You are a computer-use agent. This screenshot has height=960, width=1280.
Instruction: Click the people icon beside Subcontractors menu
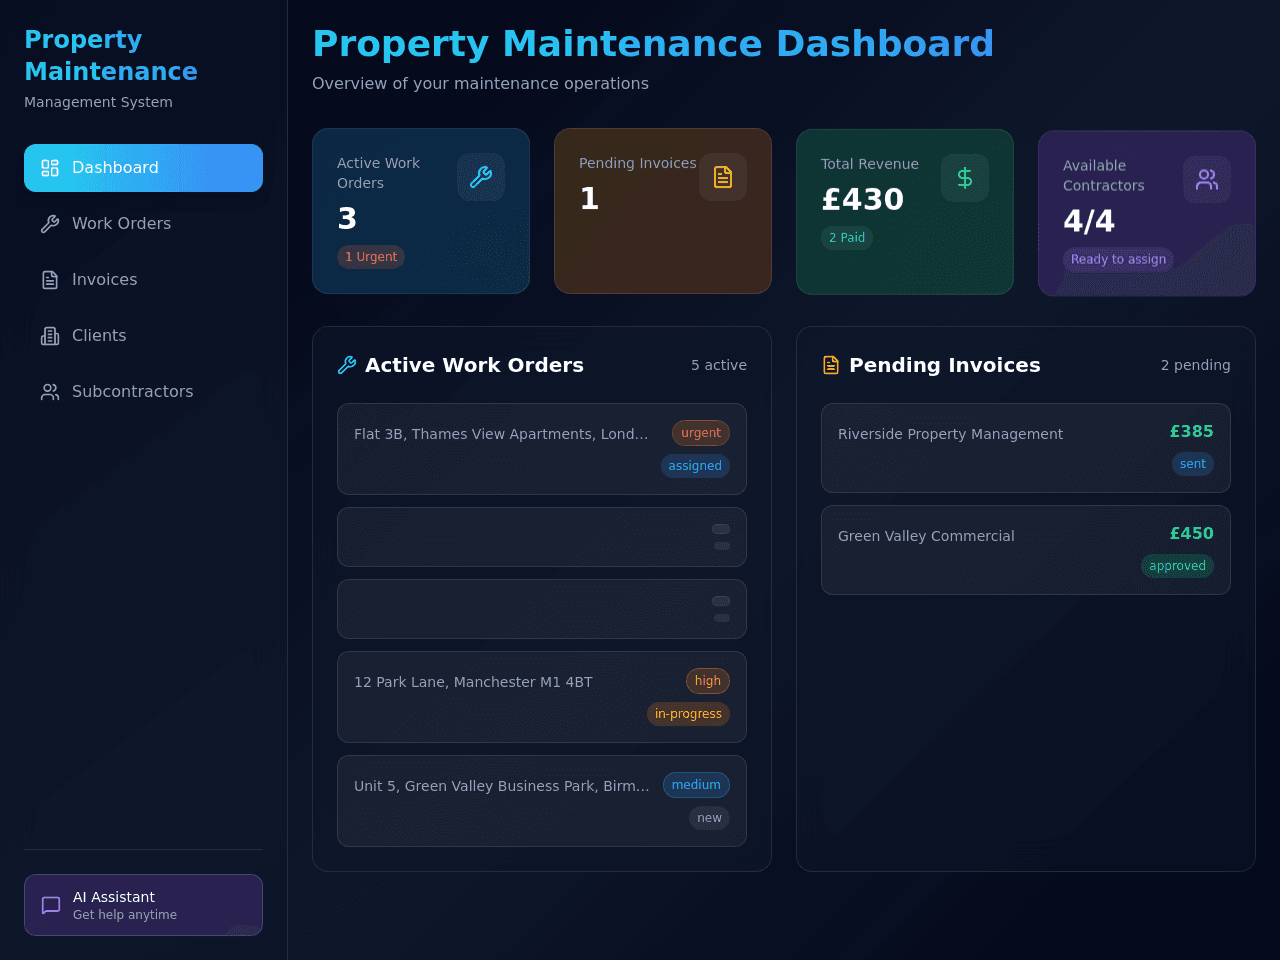click(50, 392)
